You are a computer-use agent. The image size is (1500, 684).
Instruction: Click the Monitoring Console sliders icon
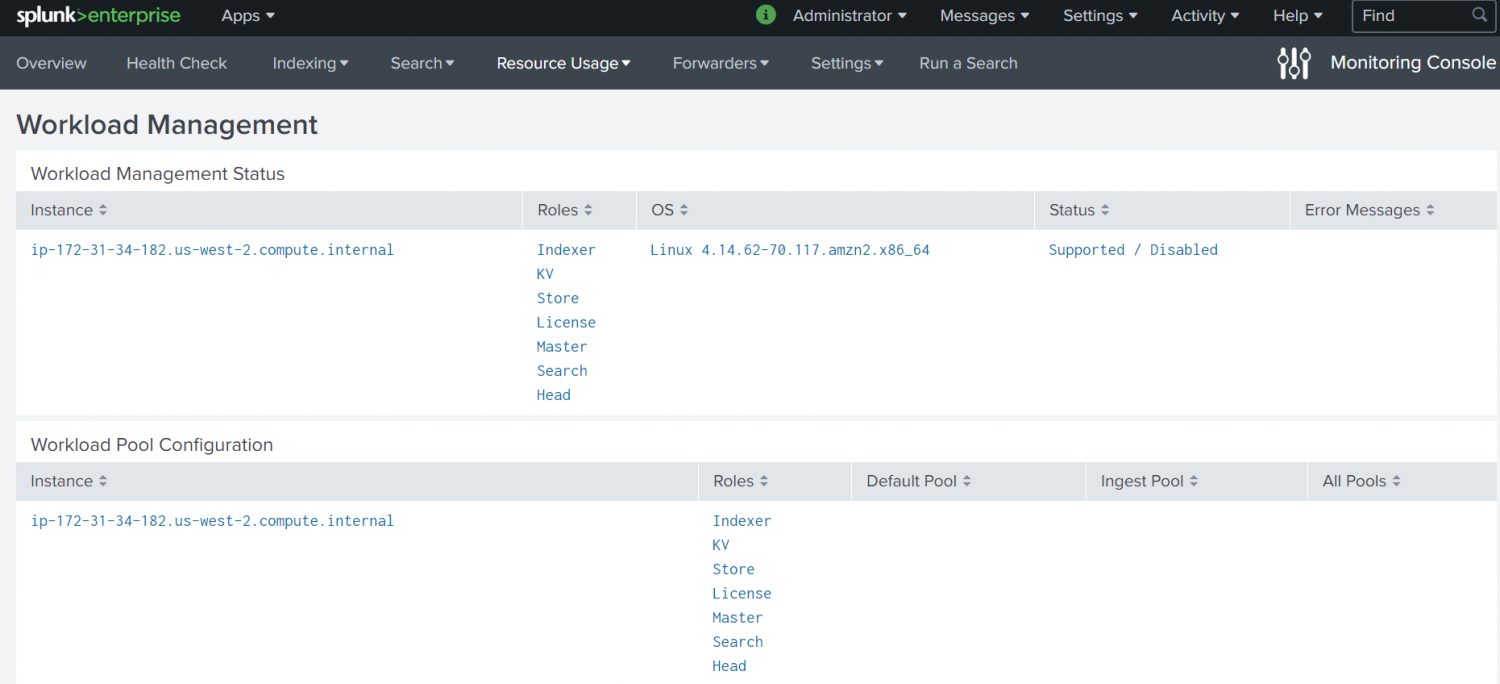click(x=1293, y=62)
